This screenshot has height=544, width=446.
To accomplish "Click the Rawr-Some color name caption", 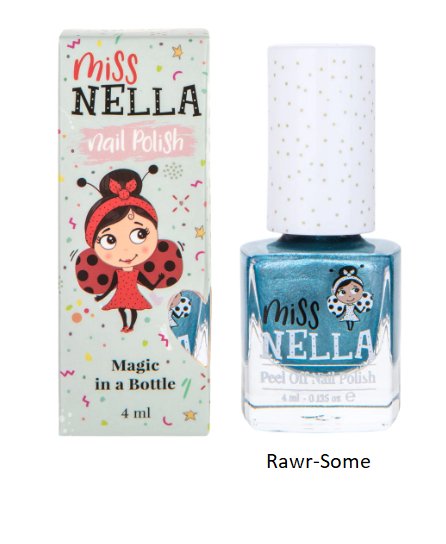I will coord(318,461).
